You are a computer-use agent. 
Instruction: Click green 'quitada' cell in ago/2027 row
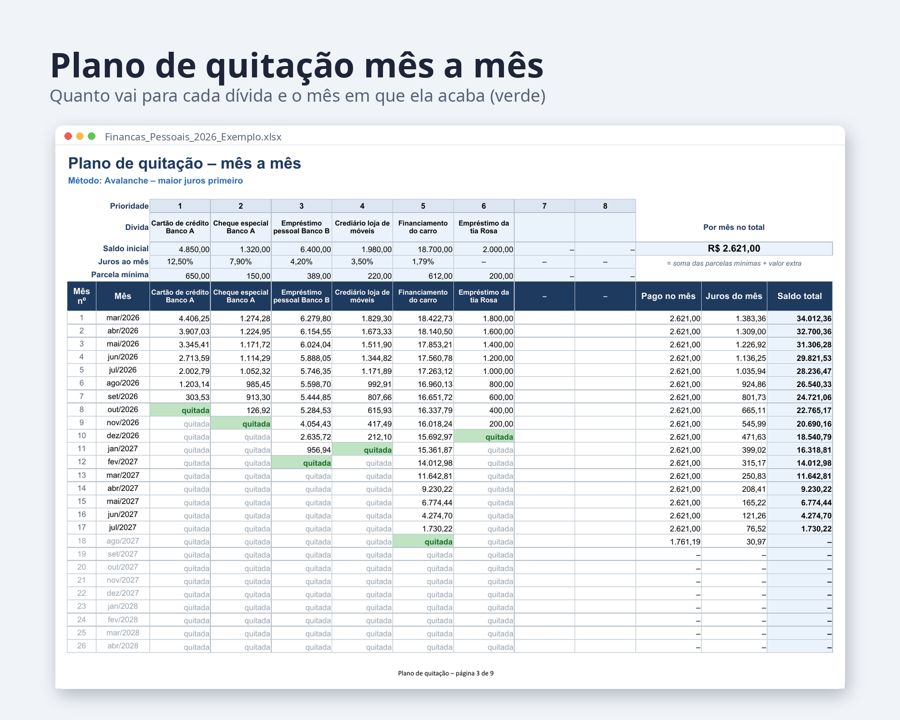pos(423,541)
